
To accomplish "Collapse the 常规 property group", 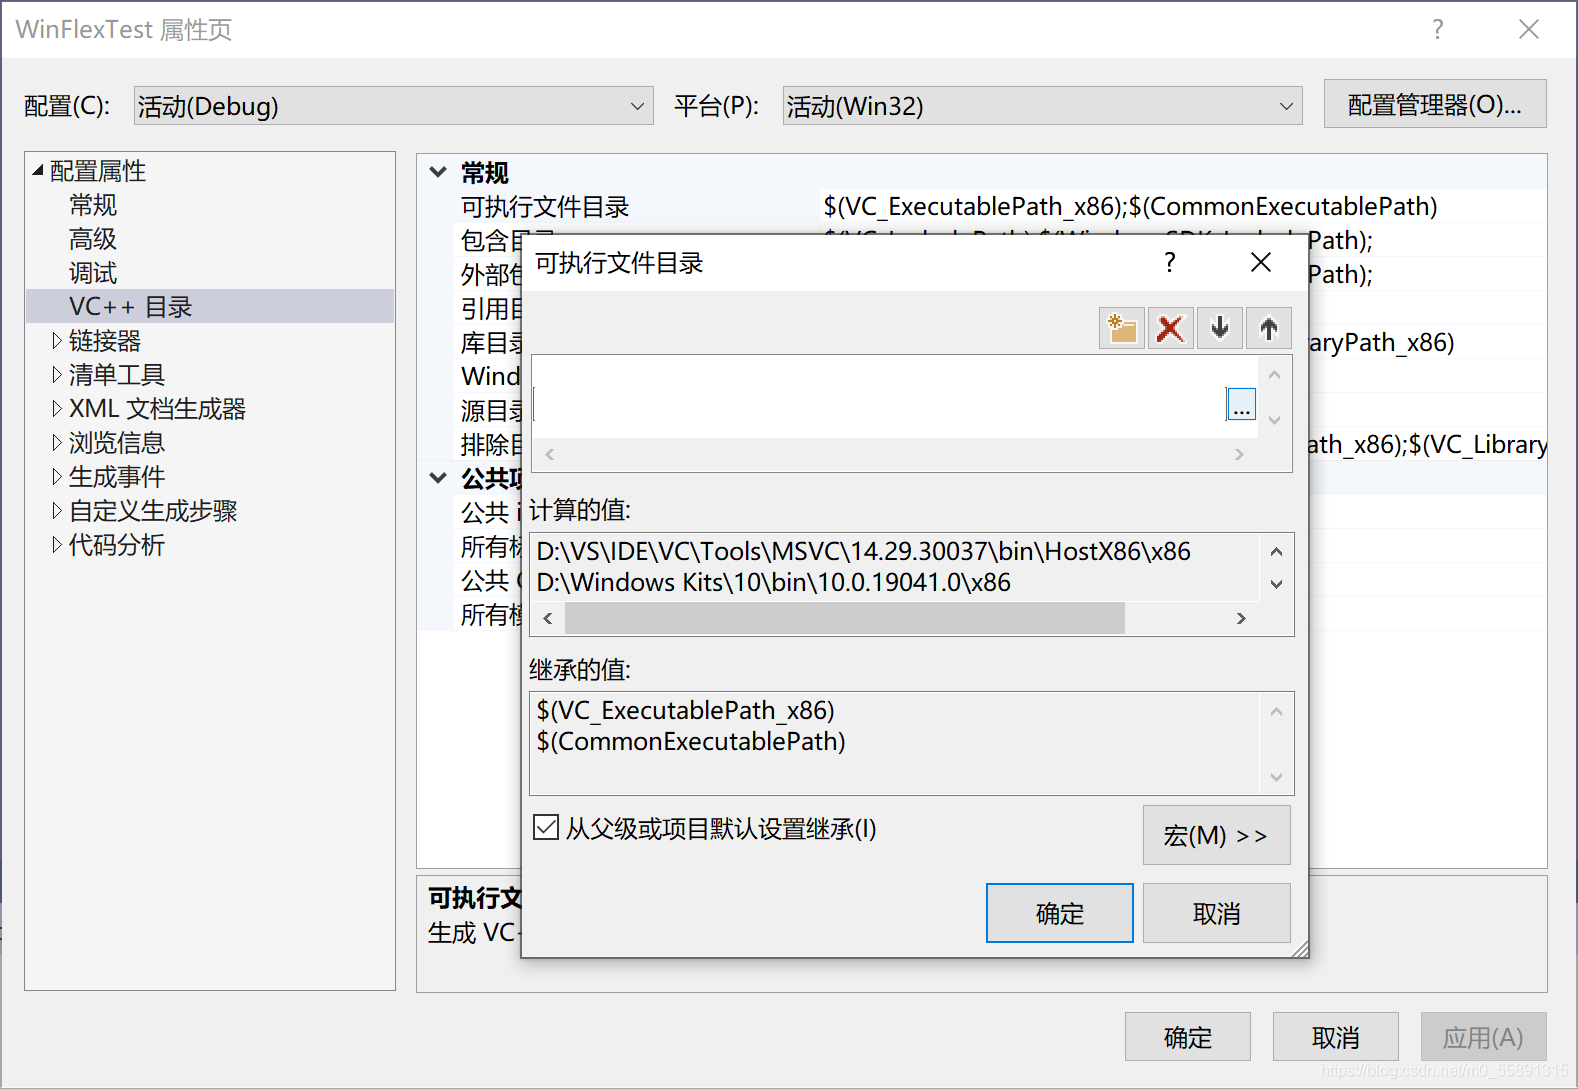I will coord(438,172).
